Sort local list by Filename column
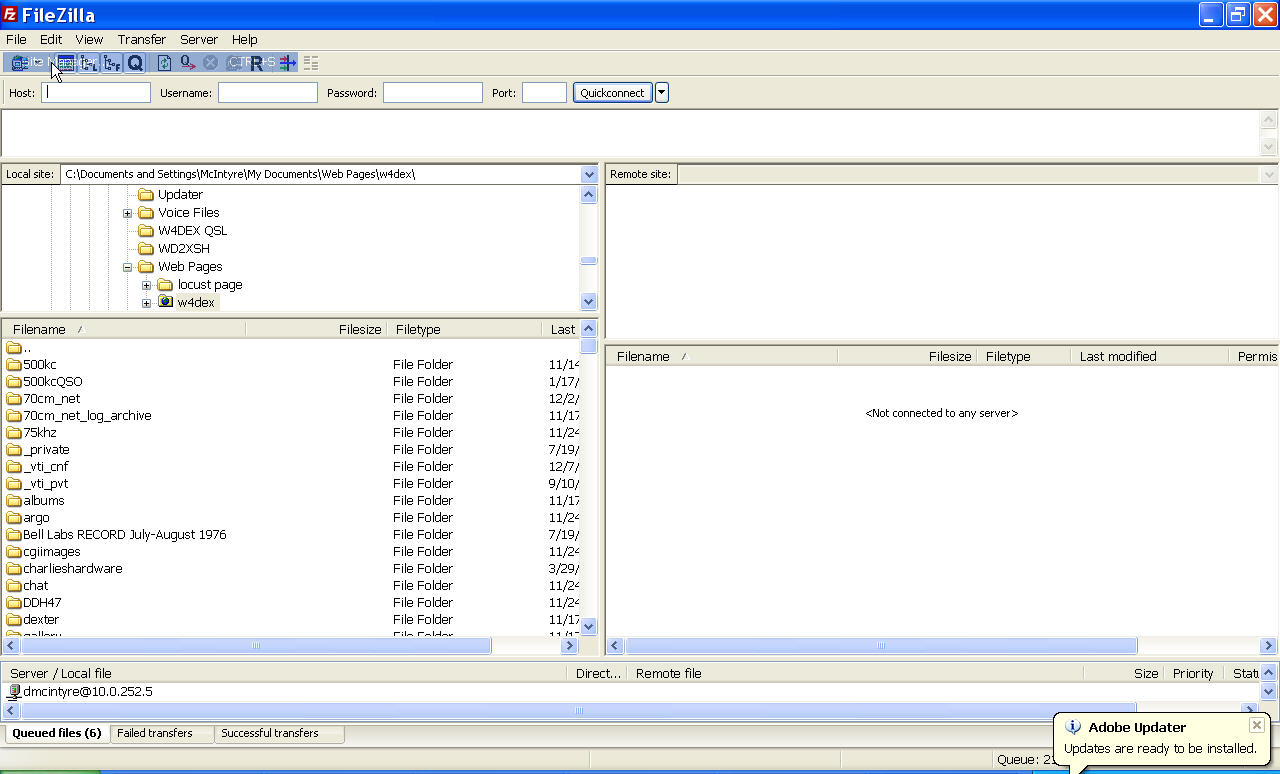The height and width of the screenshot is (774, 1280). point(124,329)
